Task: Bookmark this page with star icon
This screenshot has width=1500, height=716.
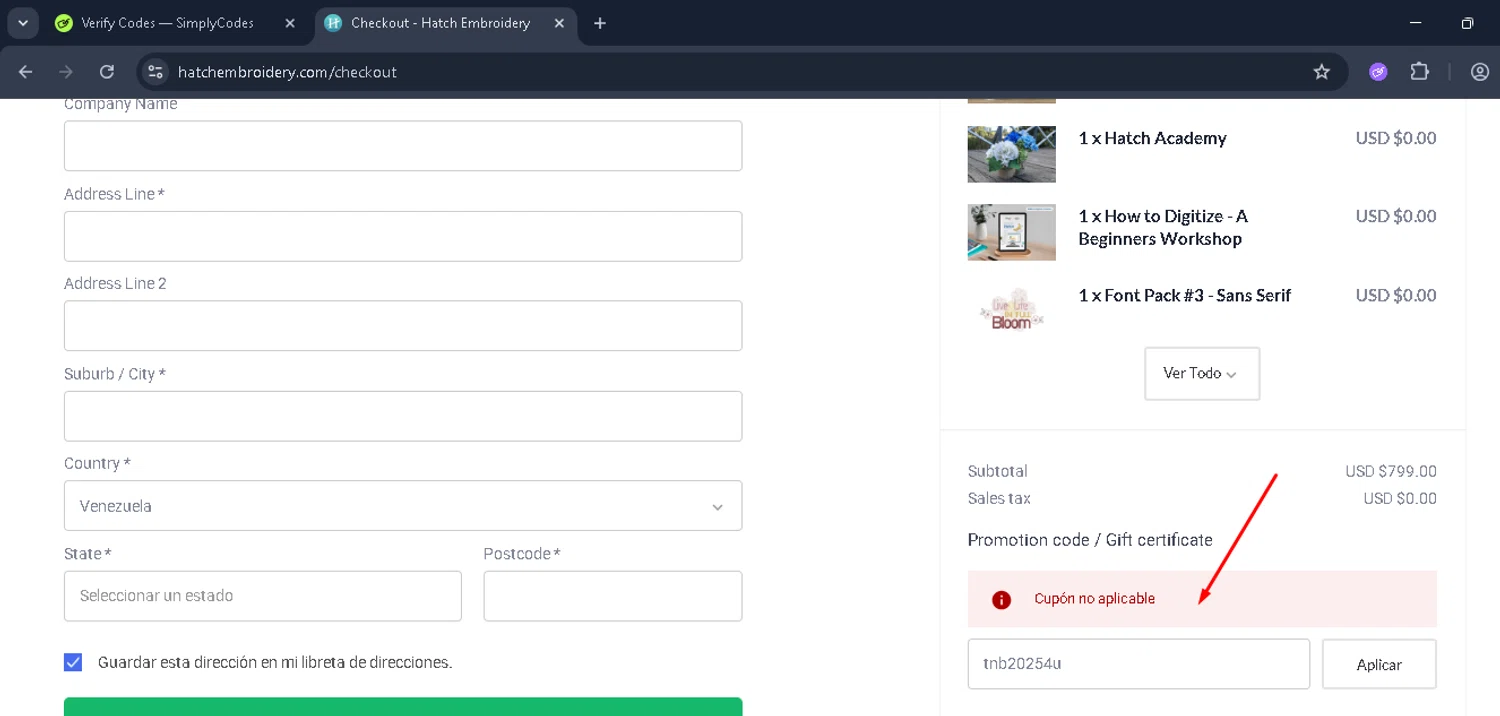Action: [x=1322, y=72]
